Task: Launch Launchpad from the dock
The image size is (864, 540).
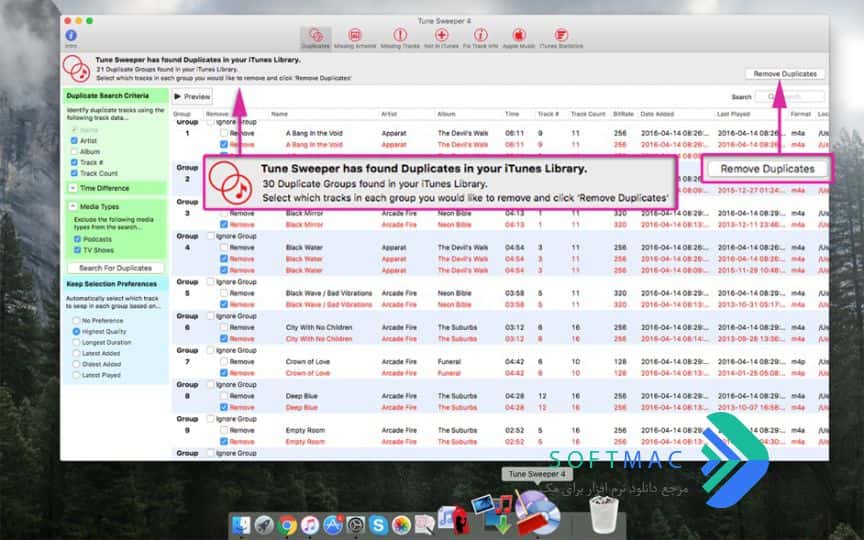Action: tap(264, 525)
